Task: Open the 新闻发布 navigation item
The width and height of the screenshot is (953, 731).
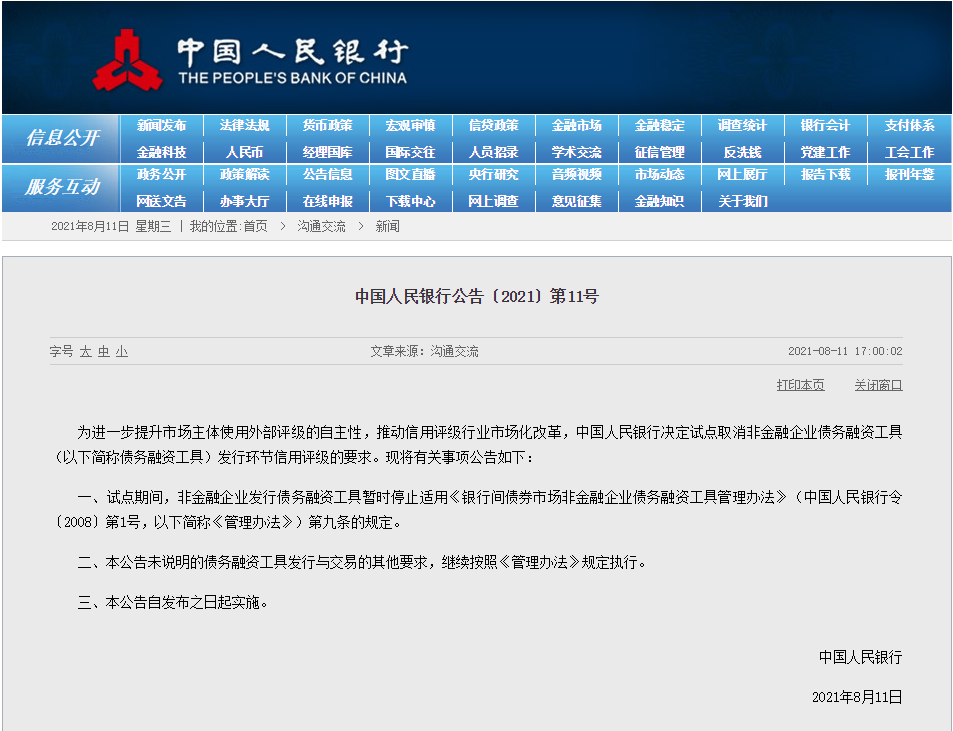Action: coord(162,126)
